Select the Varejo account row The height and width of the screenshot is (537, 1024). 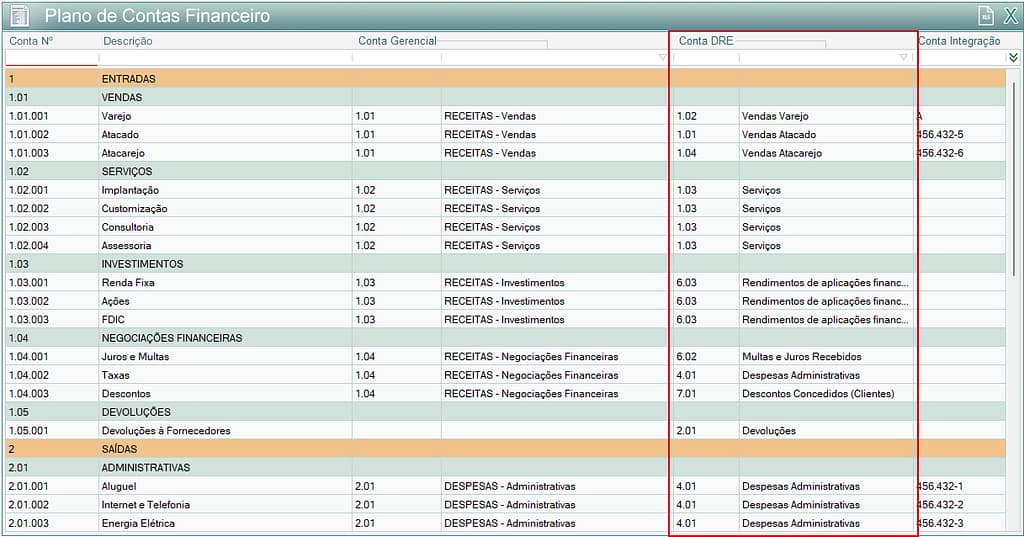click(x=505, y=116)
